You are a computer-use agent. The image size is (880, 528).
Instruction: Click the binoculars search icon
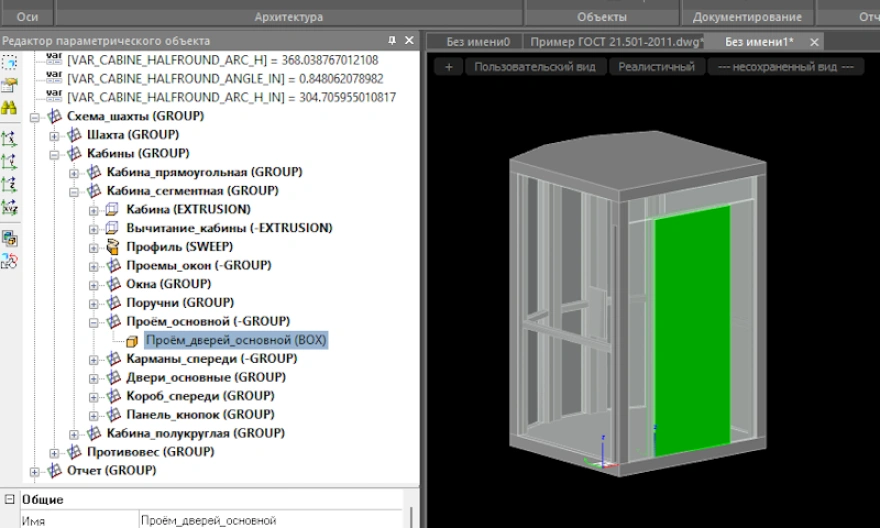(x=10, y=107)
